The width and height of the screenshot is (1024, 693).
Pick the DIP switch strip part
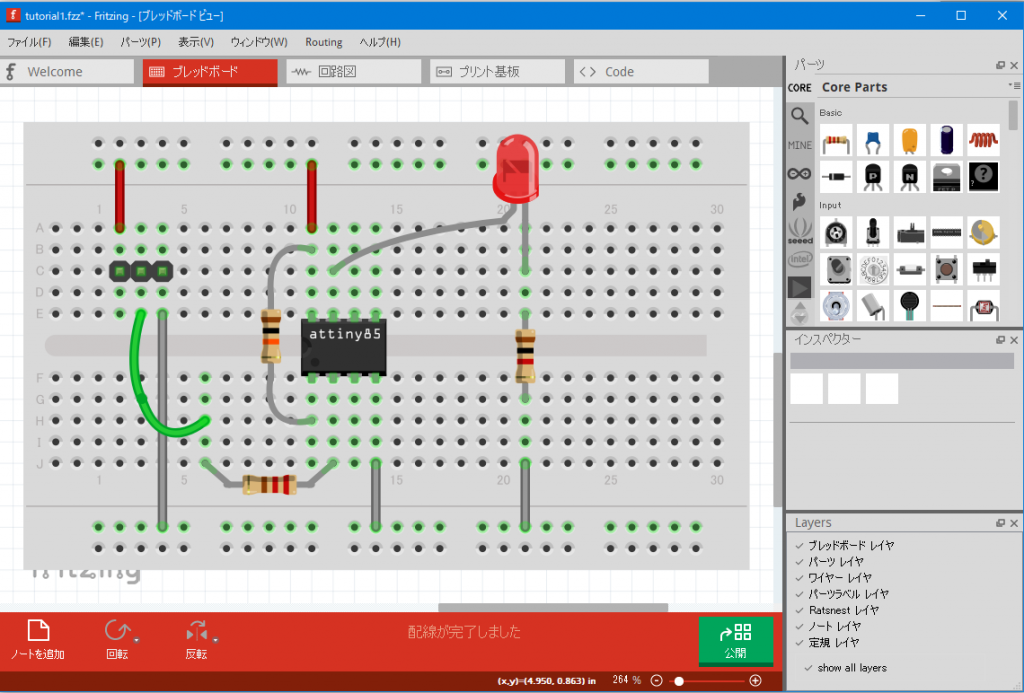947,233
